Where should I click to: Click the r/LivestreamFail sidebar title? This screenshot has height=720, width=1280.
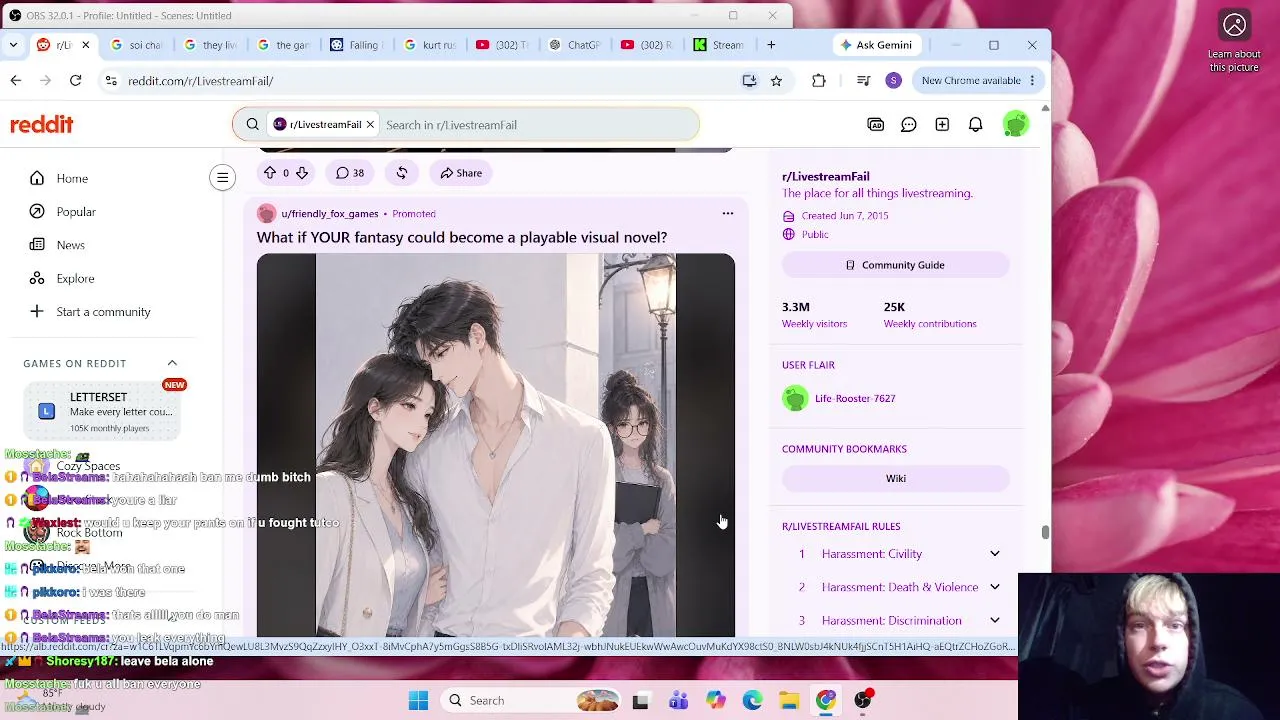pos(826,177)
